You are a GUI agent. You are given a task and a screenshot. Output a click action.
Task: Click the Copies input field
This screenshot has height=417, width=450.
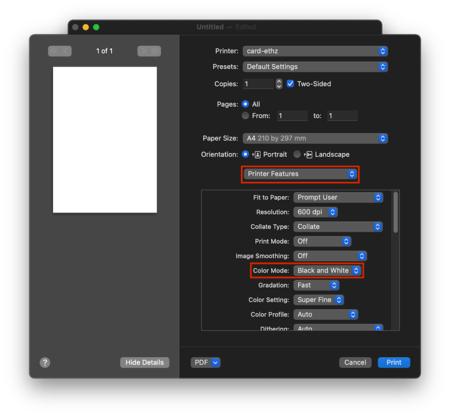point(259,84)
